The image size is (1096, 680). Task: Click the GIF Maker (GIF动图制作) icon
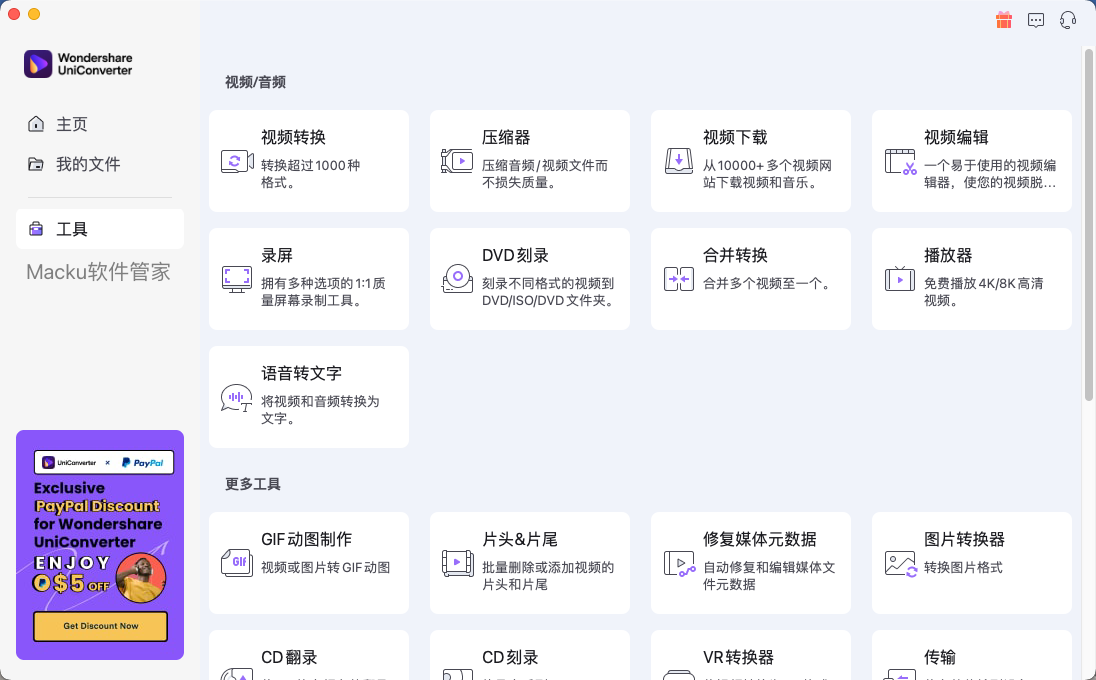237,563
